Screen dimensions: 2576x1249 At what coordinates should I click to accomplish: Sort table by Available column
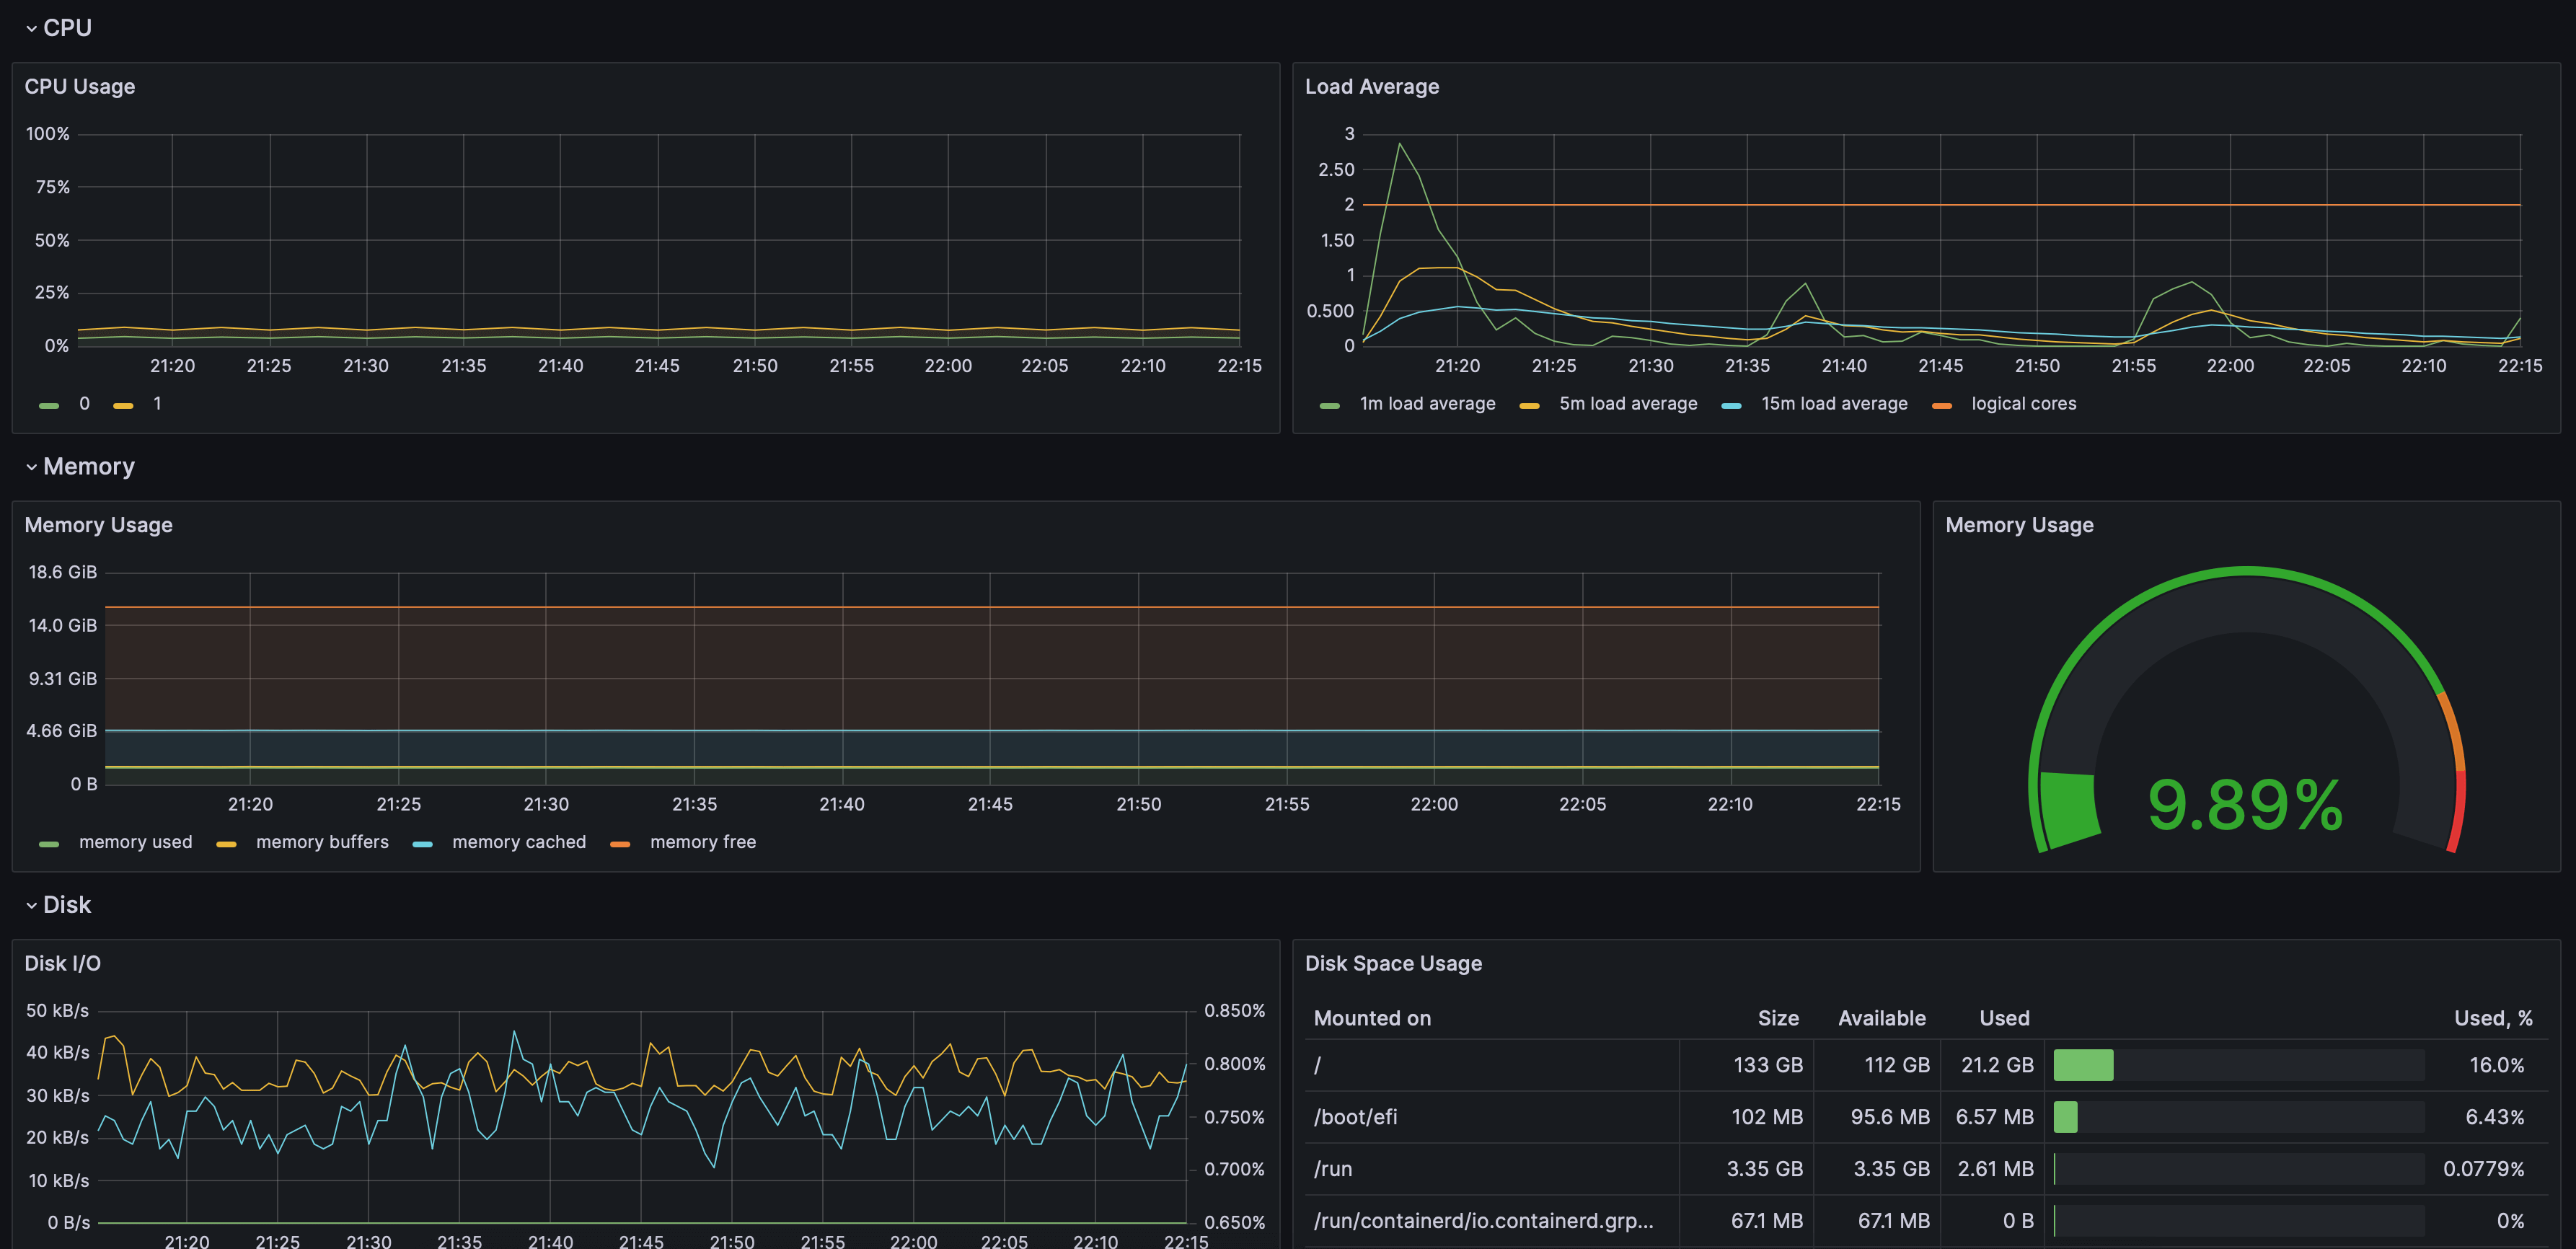click(x=1882, y=1018)
